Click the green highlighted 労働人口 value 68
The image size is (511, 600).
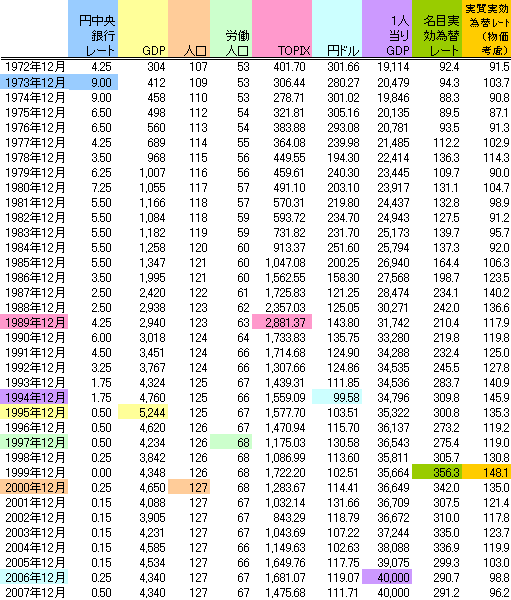click(x=231, y=442)
